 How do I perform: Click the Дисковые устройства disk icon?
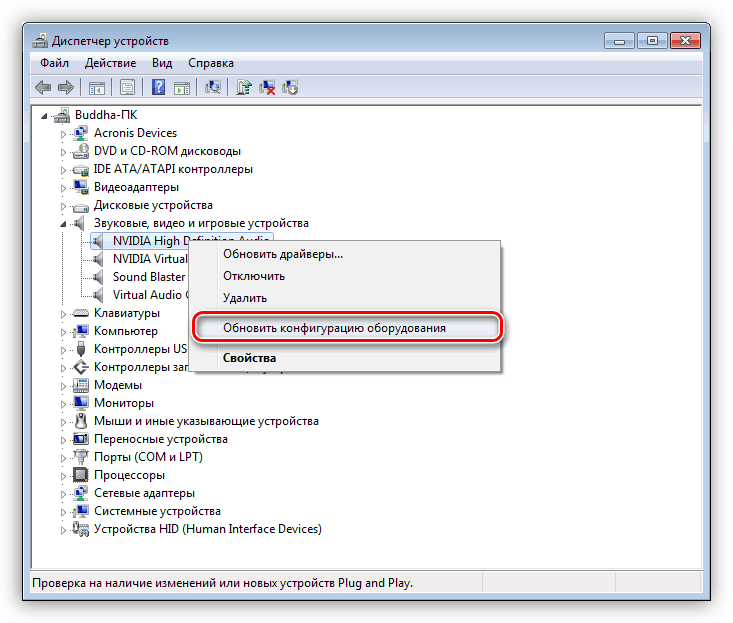pos(80,206)
